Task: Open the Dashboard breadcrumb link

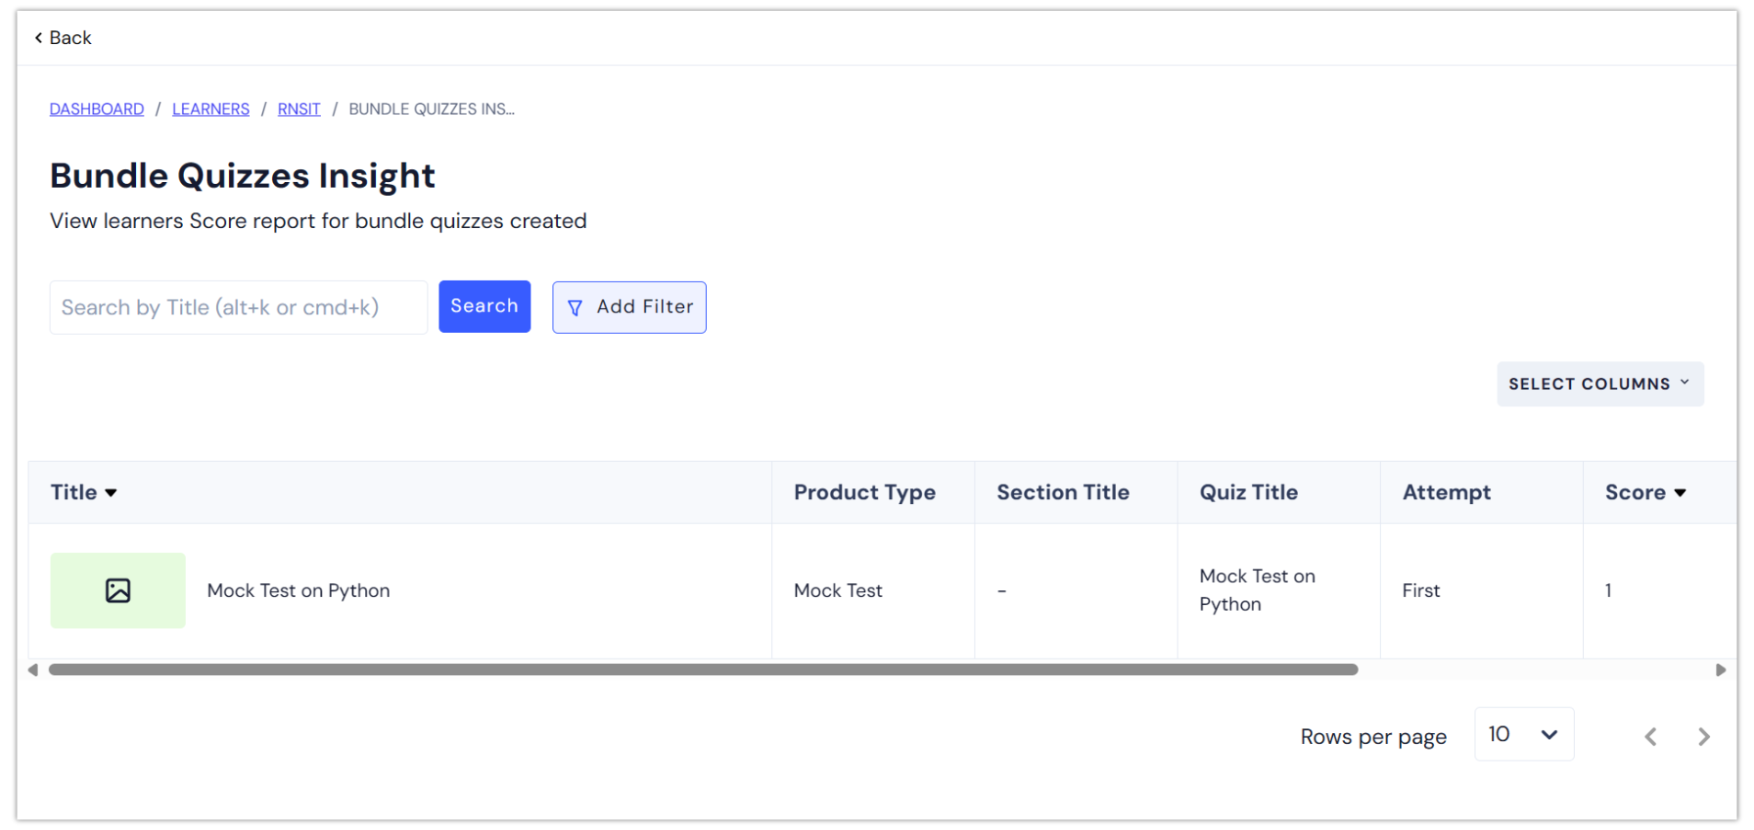Action: [97, 109]
